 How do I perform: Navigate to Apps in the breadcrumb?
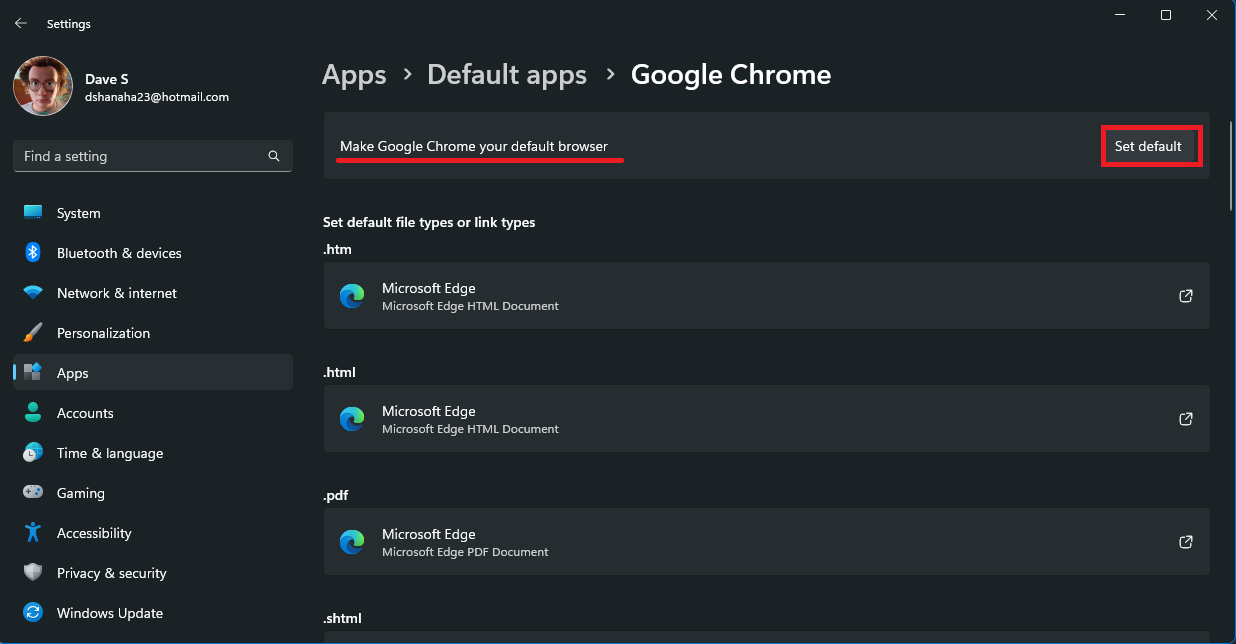pyautogui.click(x=354, y=74)
